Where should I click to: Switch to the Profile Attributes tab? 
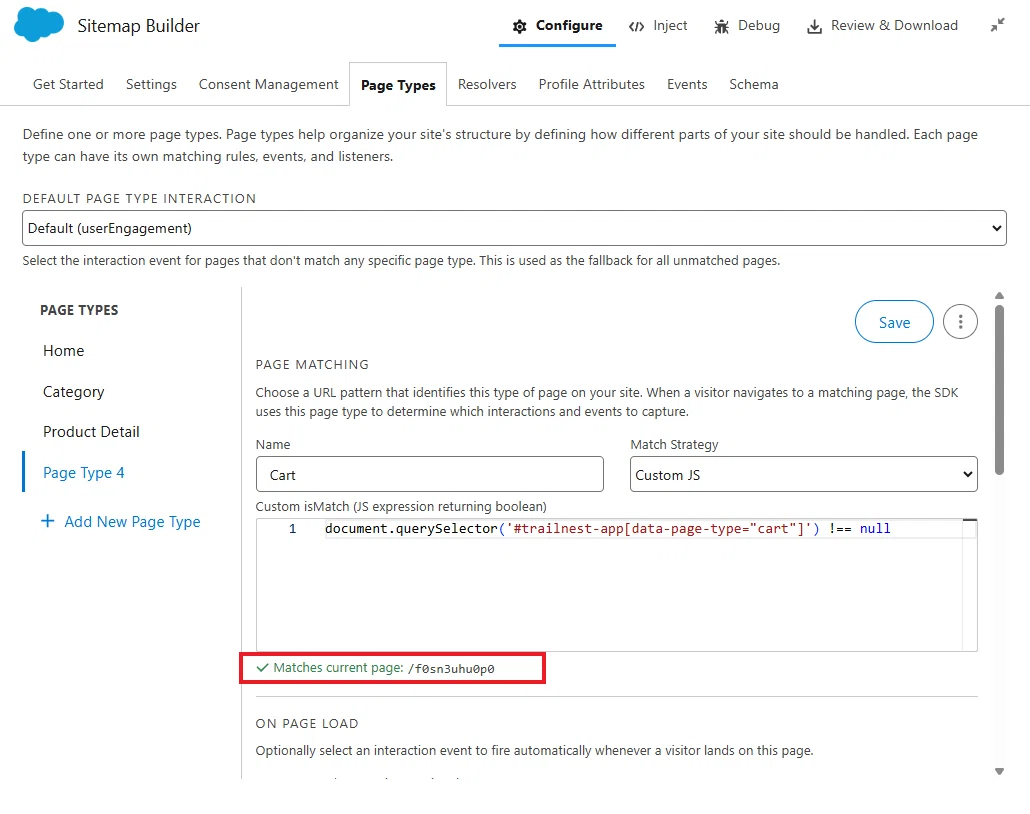click(x=591, y=84)
